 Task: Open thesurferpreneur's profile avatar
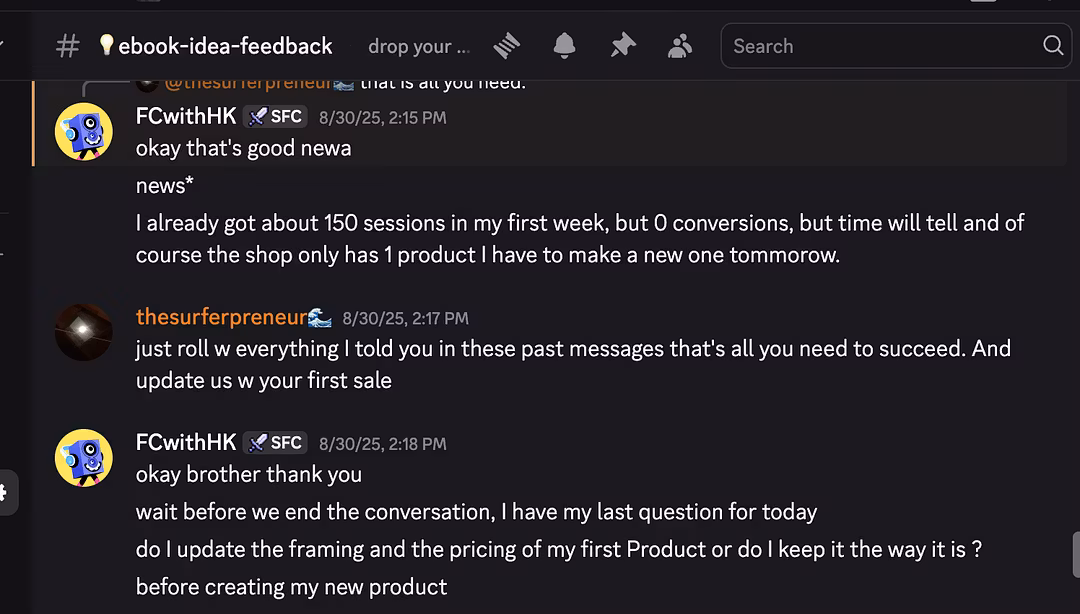click(83, 332)
